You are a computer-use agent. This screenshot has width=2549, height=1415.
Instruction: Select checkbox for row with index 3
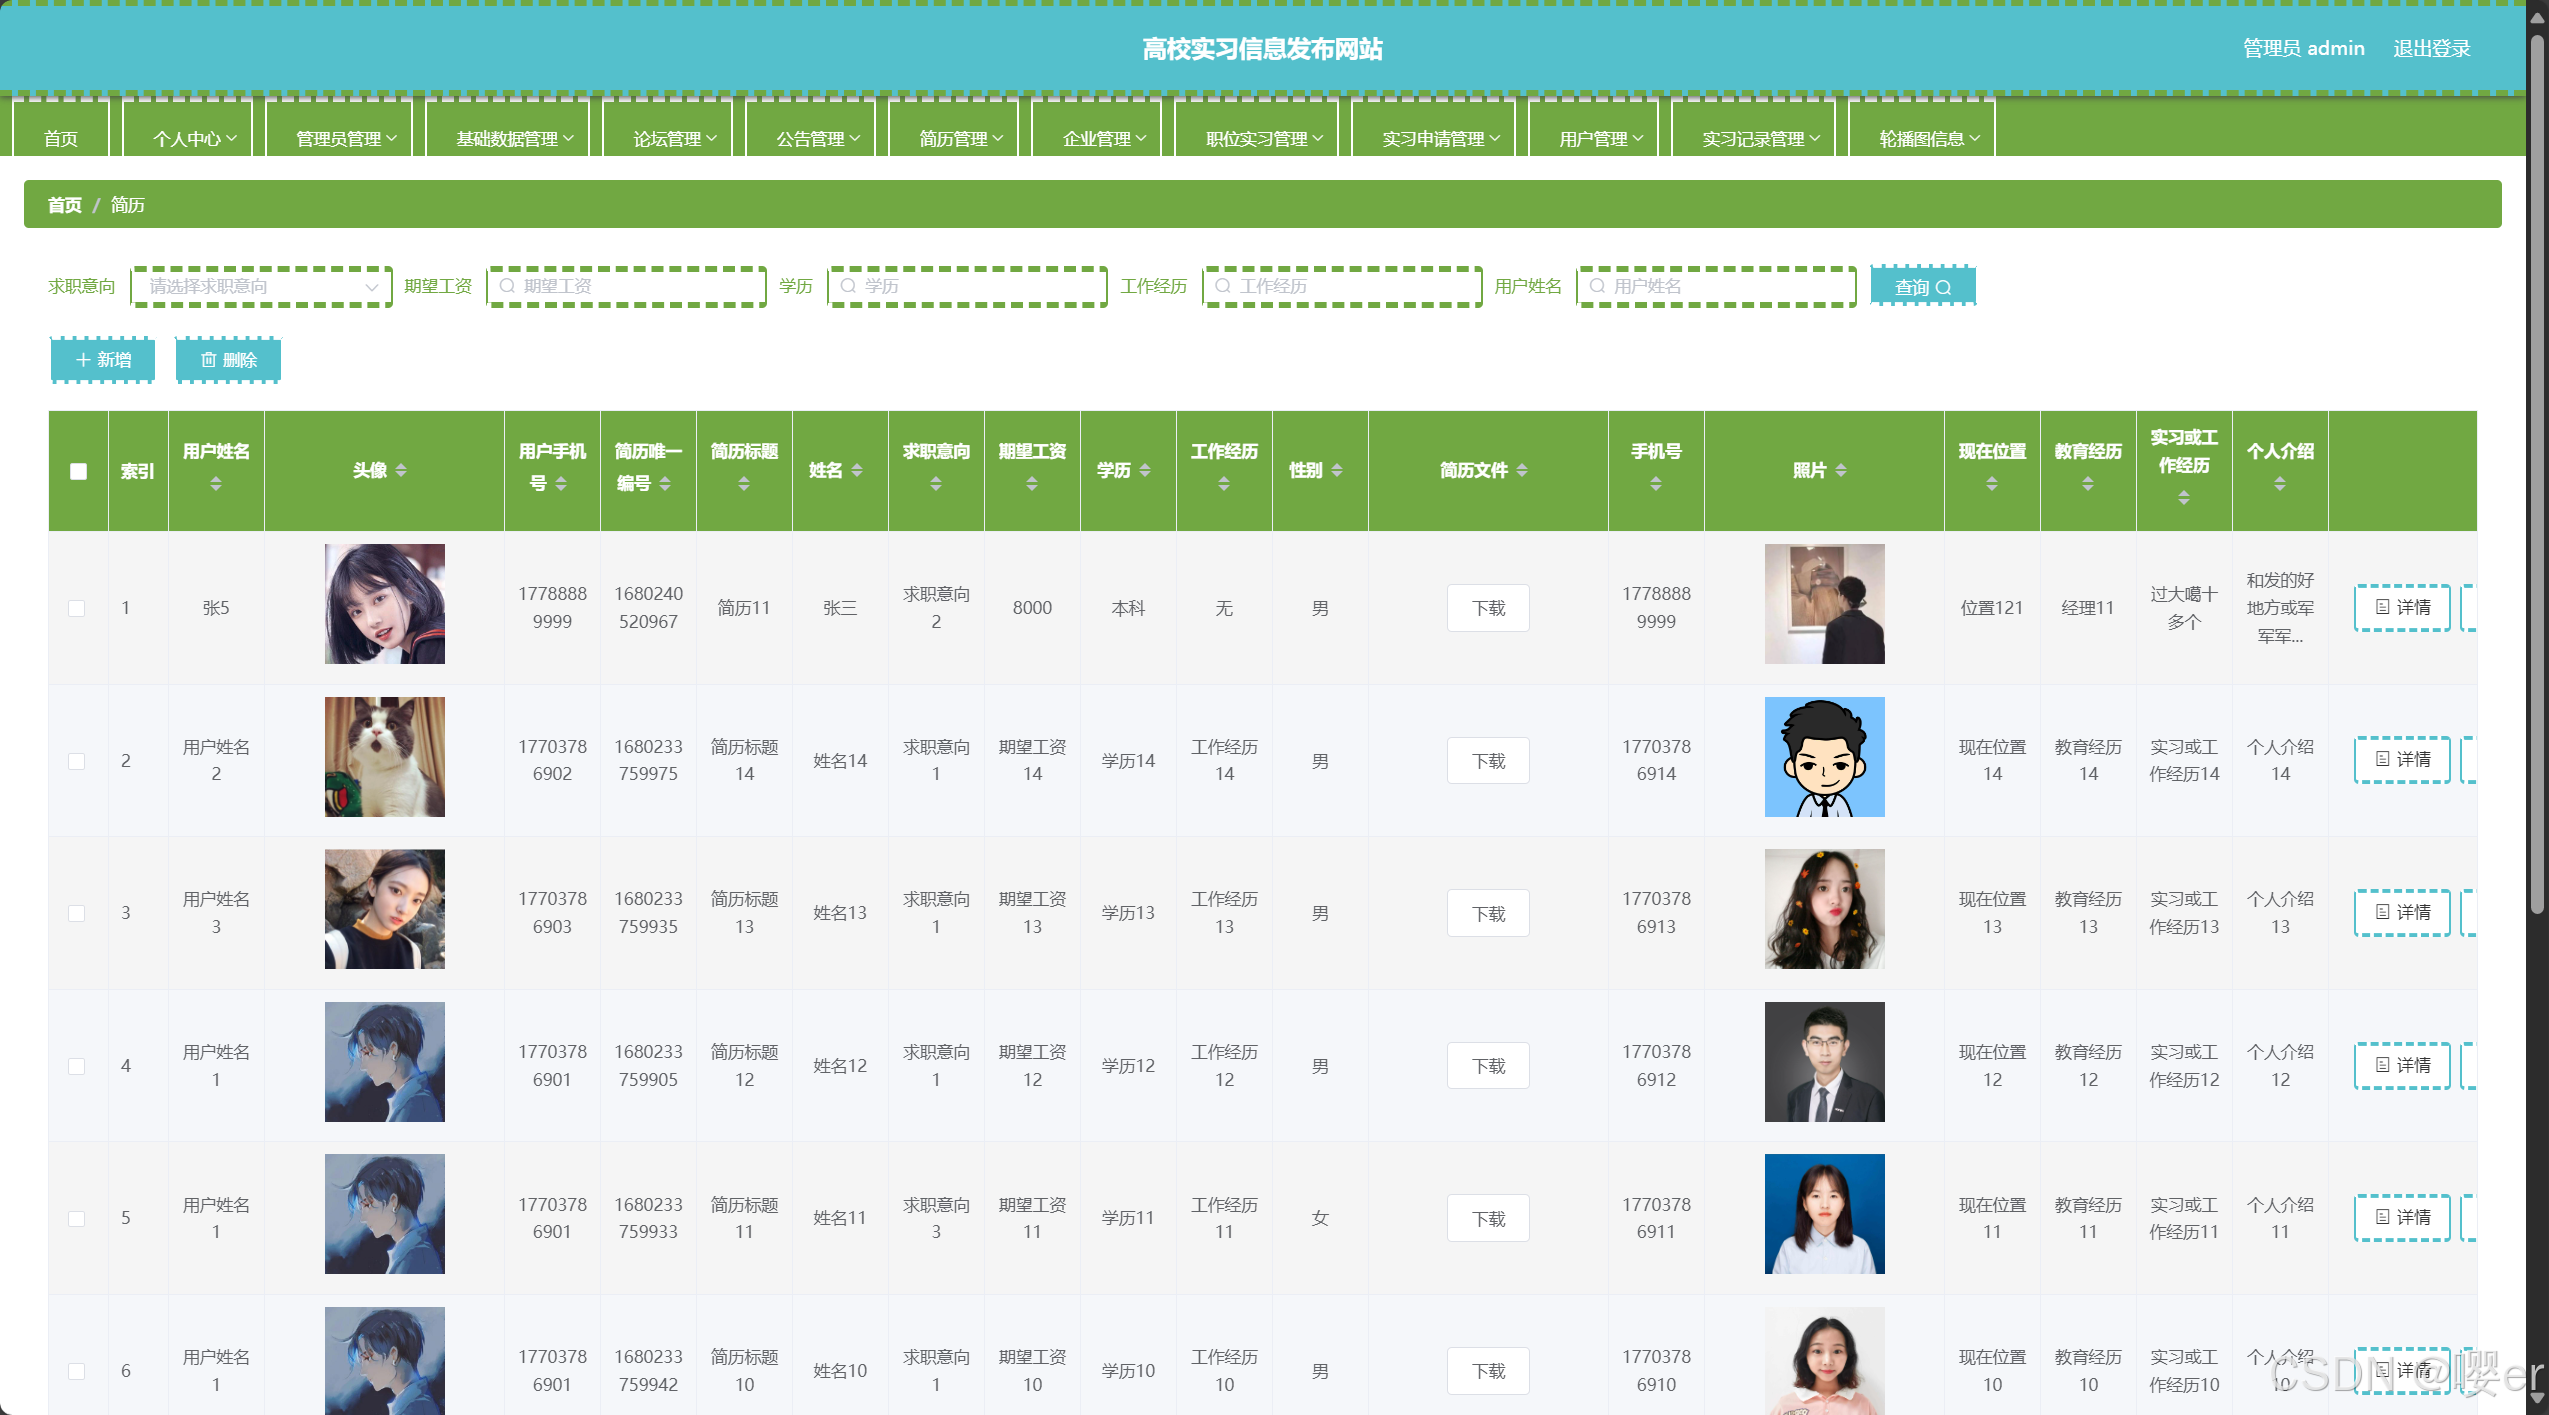coord(77,913)
